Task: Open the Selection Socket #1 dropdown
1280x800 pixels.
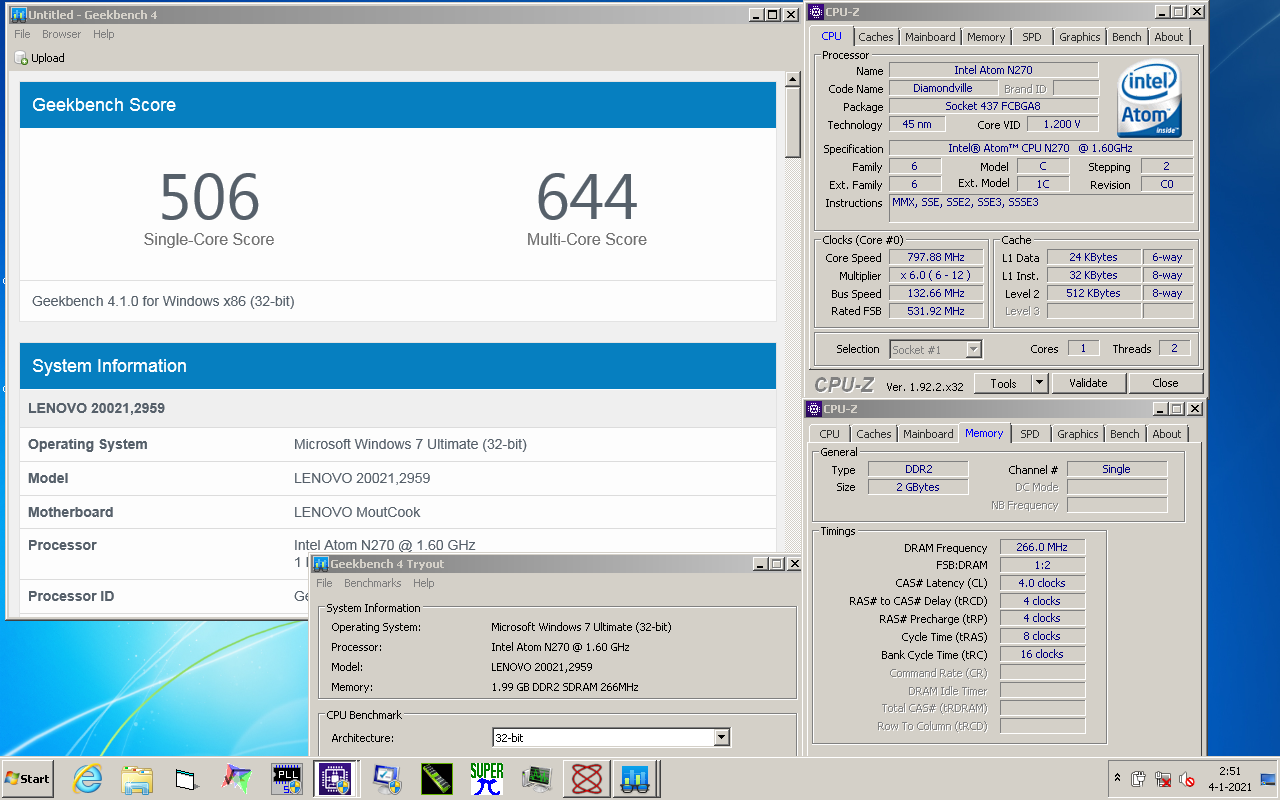Action: tap(936, 349)
